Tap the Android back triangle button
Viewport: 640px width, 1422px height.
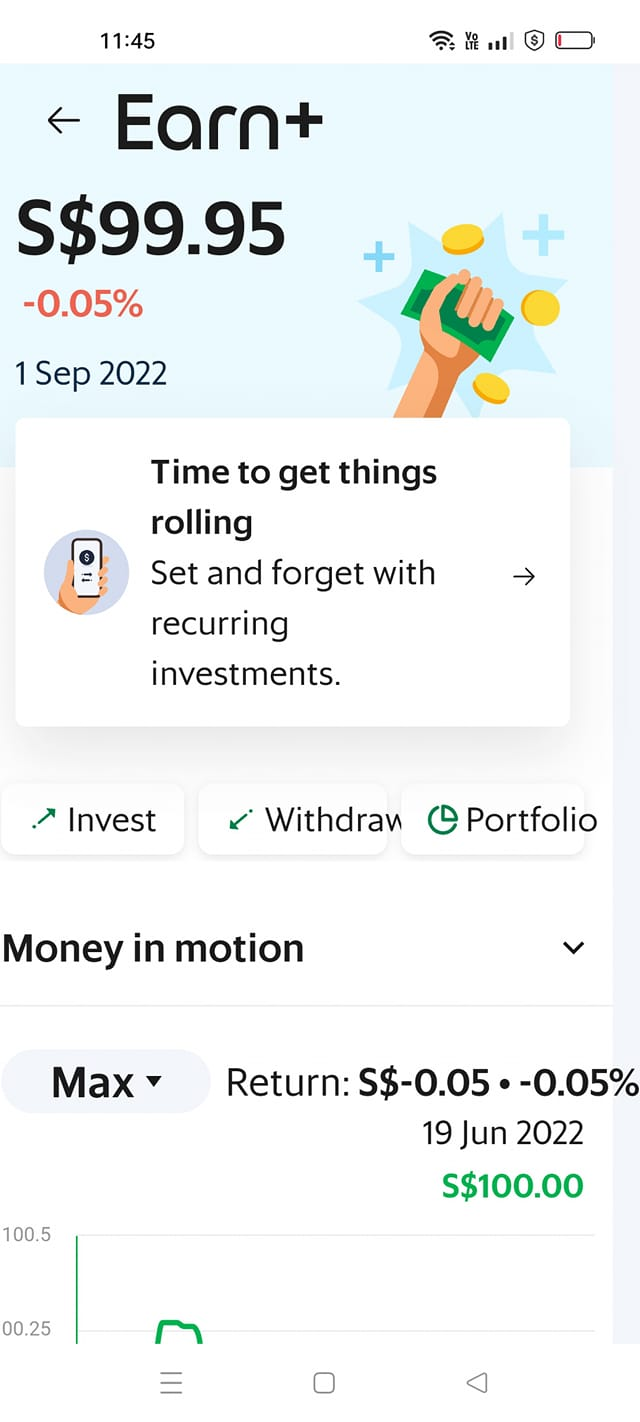tap(477, 1382)
